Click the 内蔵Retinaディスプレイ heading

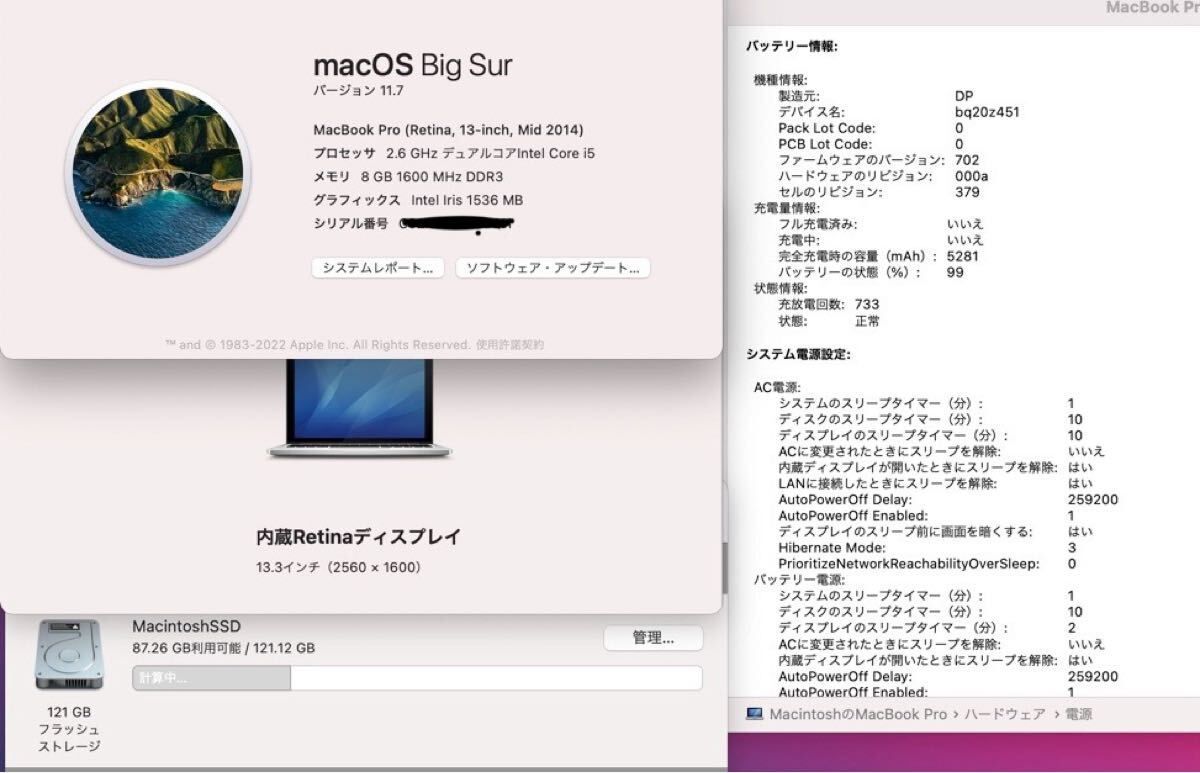[359, 537]
